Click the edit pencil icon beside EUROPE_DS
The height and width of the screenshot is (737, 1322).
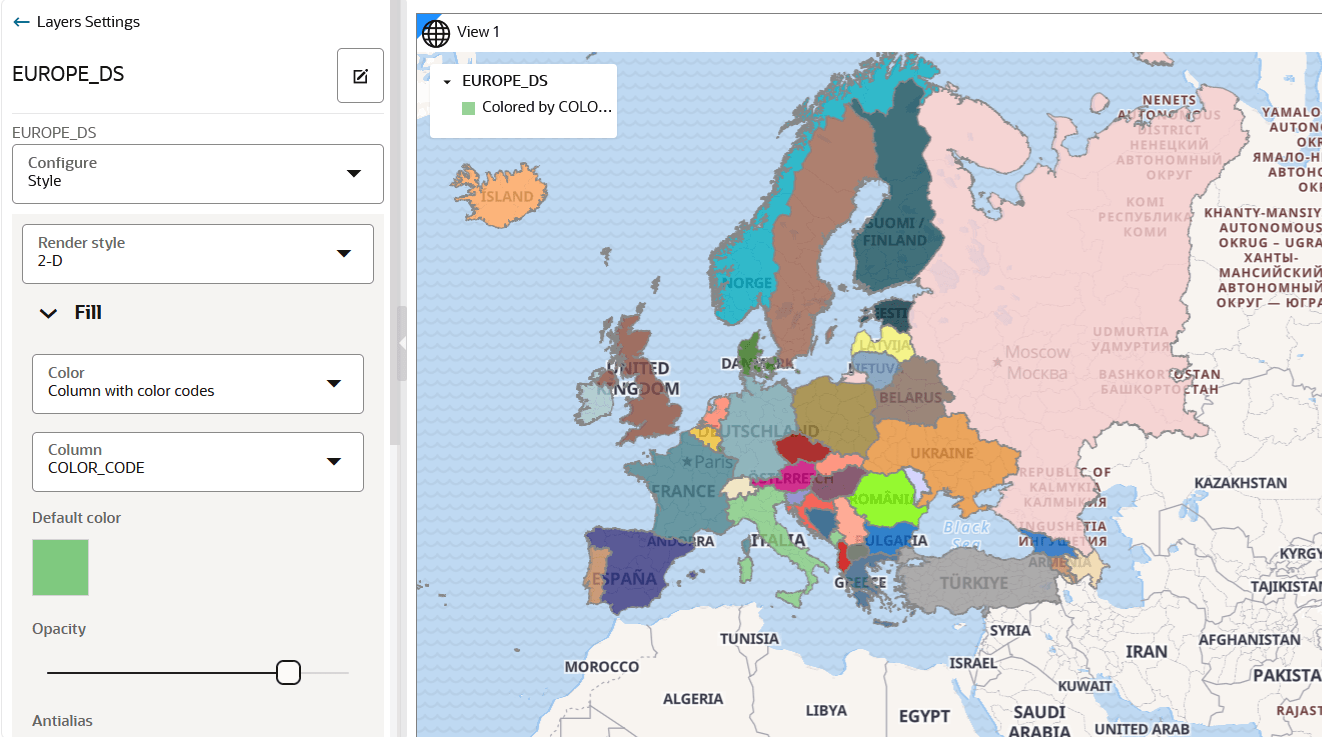point(360,74)
